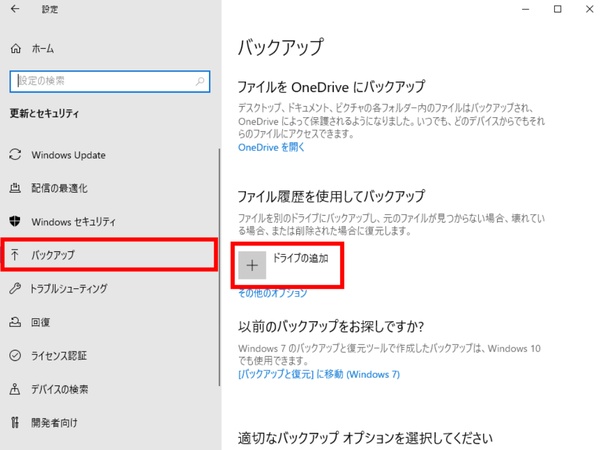Image resolution: width=603 pixels, height=450 pixels.
Task: Click the plus icon to add a drive
Action: pos(252,265)
